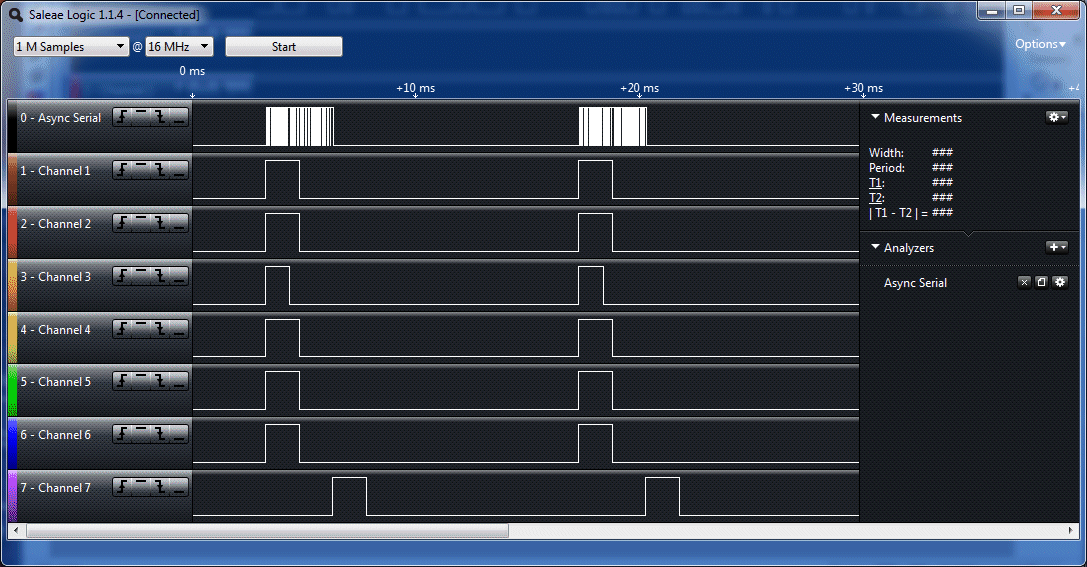Open the 1 M Samples dropdown

click(x=72, y=47)
